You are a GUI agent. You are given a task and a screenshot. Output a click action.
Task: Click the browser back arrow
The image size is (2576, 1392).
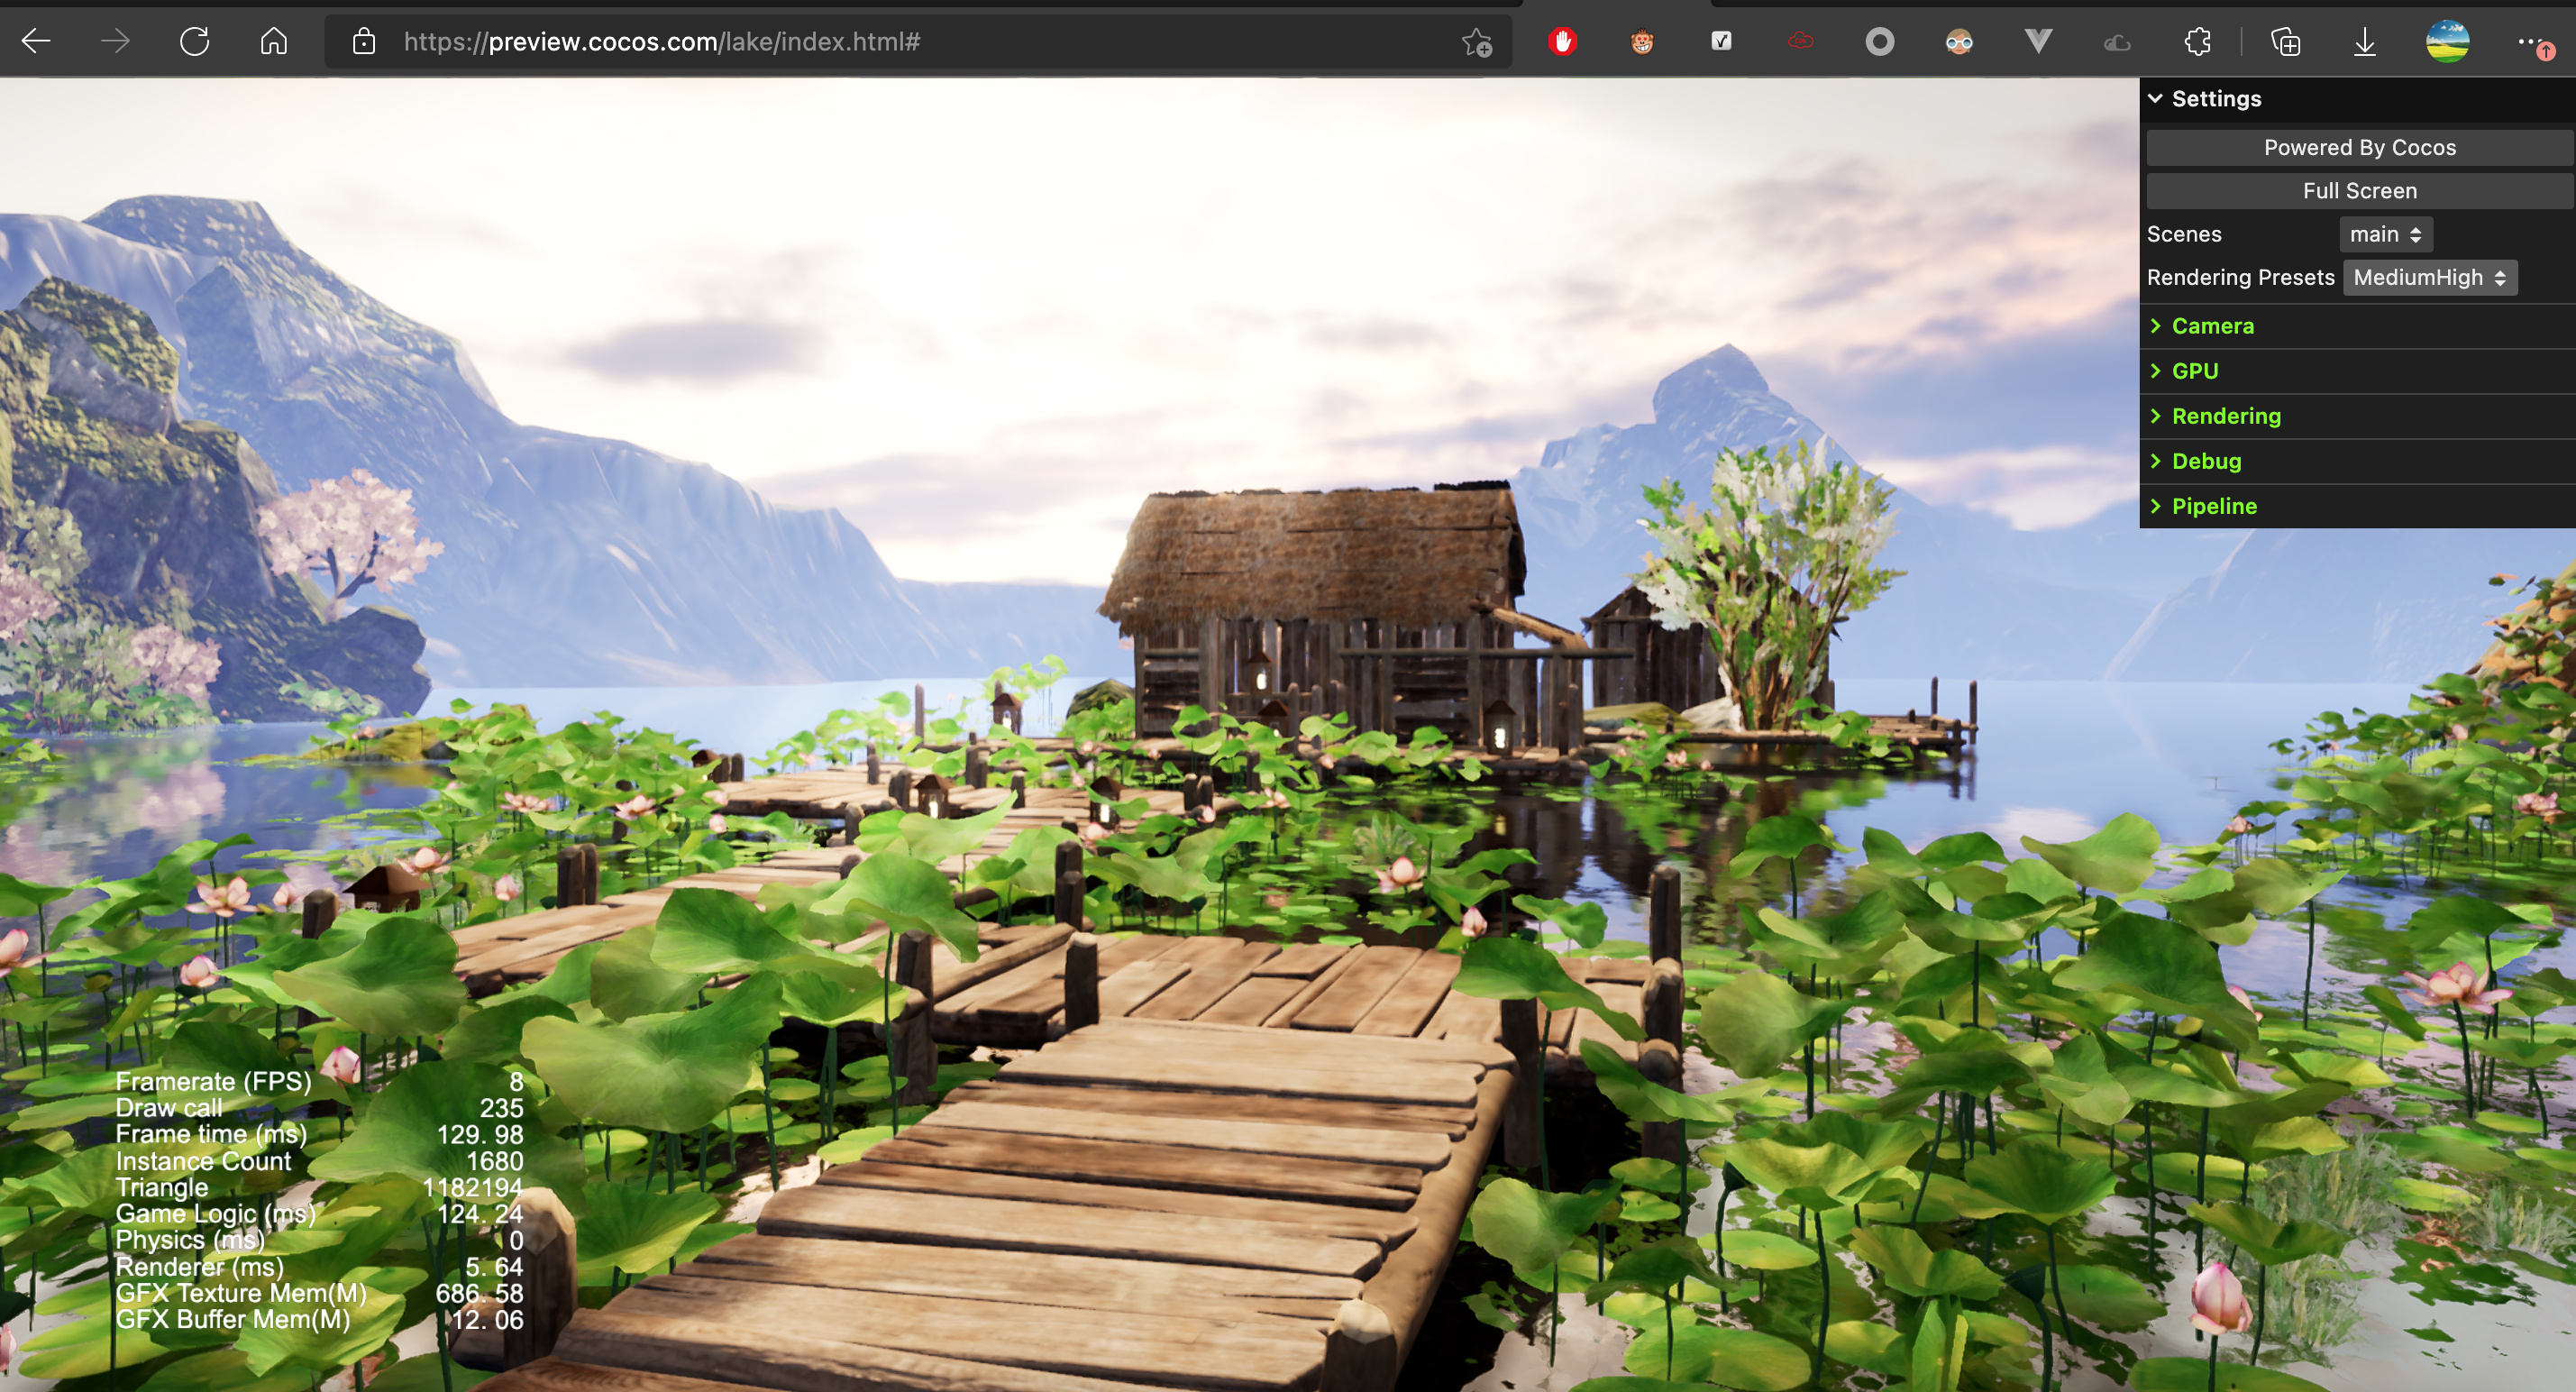coord(36,41)
